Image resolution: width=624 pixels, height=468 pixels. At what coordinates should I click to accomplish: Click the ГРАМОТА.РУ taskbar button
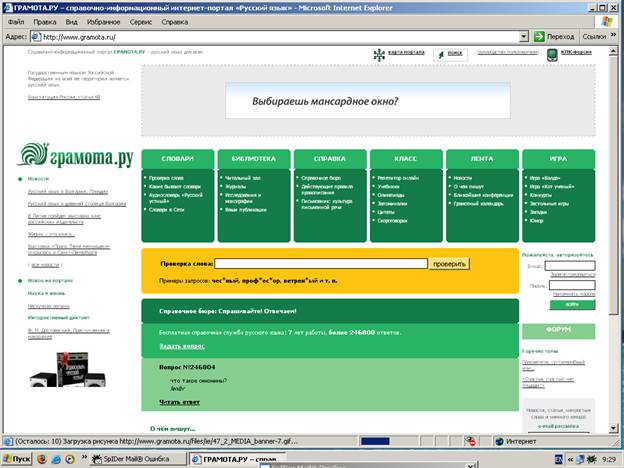pyautogui.click(x=237, y=459)
